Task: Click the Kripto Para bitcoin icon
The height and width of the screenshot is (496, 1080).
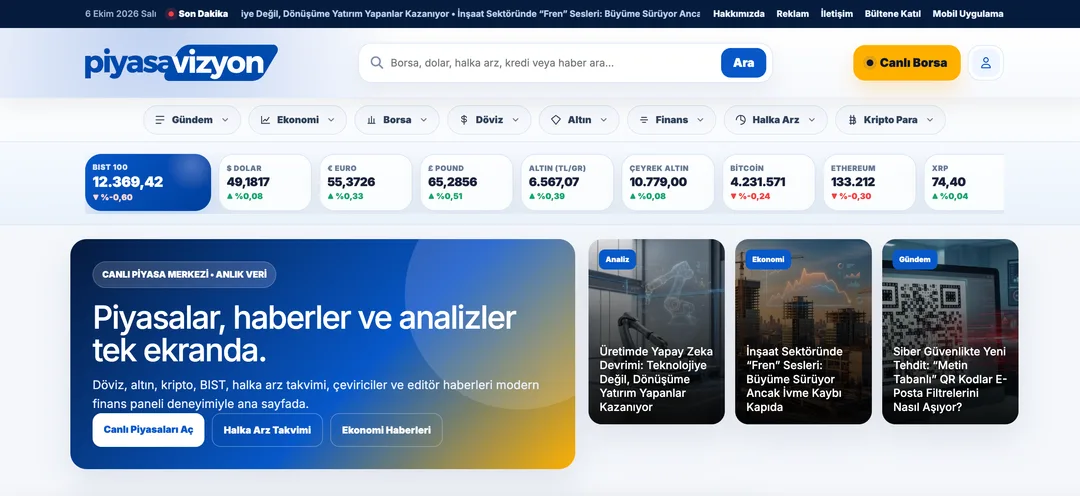Action: 852,120
